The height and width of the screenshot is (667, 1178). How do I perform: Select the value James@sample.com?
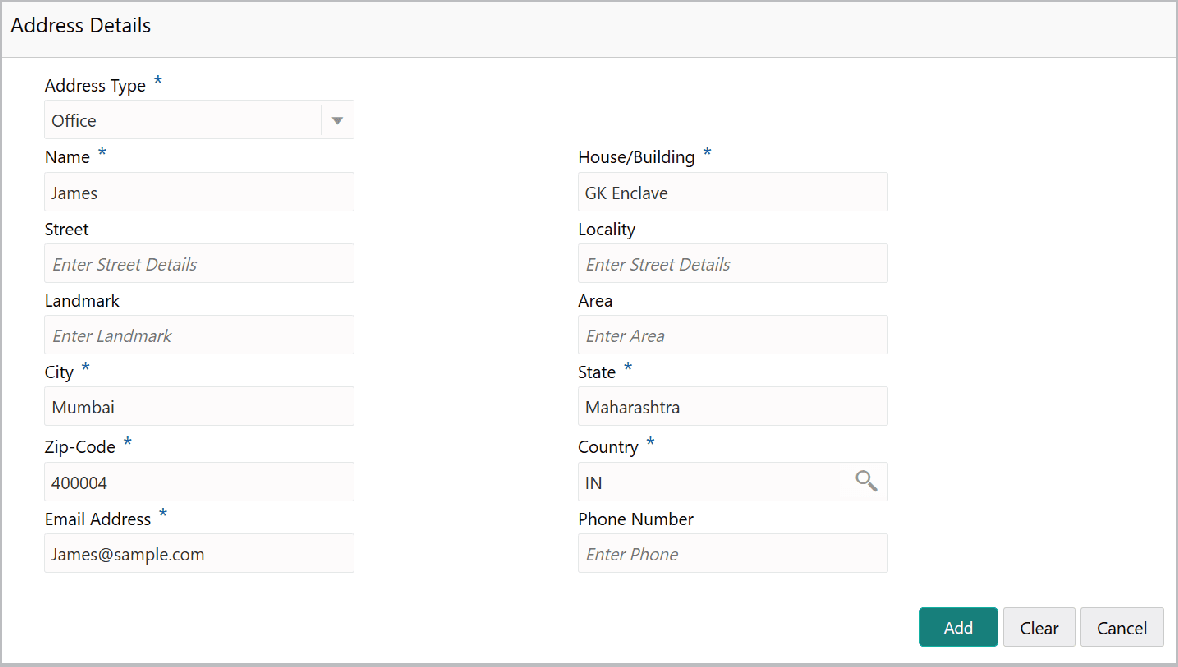coord(199,553)
